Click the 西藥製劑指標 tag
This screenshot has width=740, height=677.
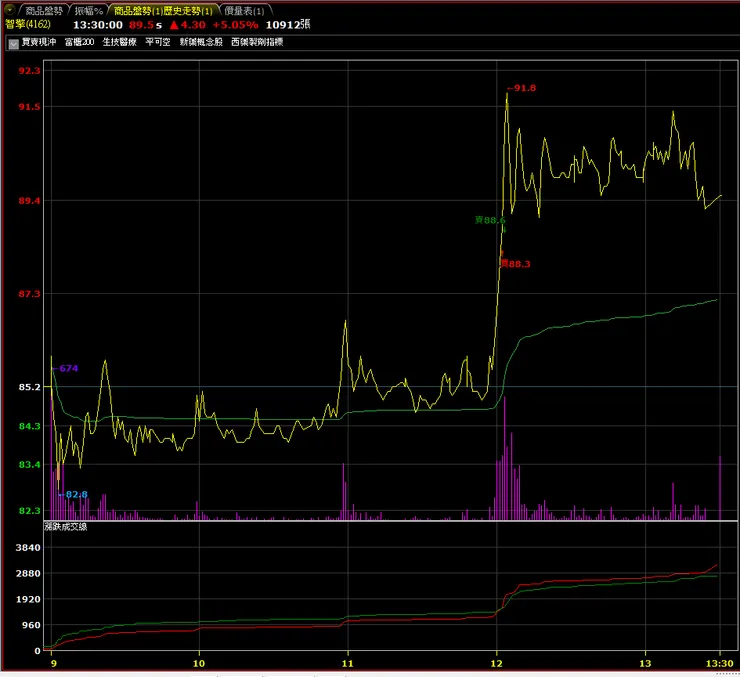[257, 42]
